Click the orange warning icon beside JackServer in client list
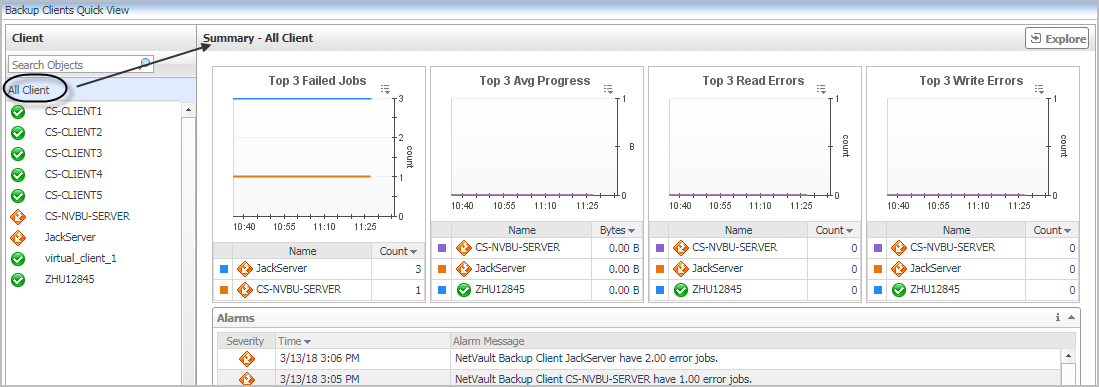Viewport: 1099px width, 387px height. [x=19, y=238]
